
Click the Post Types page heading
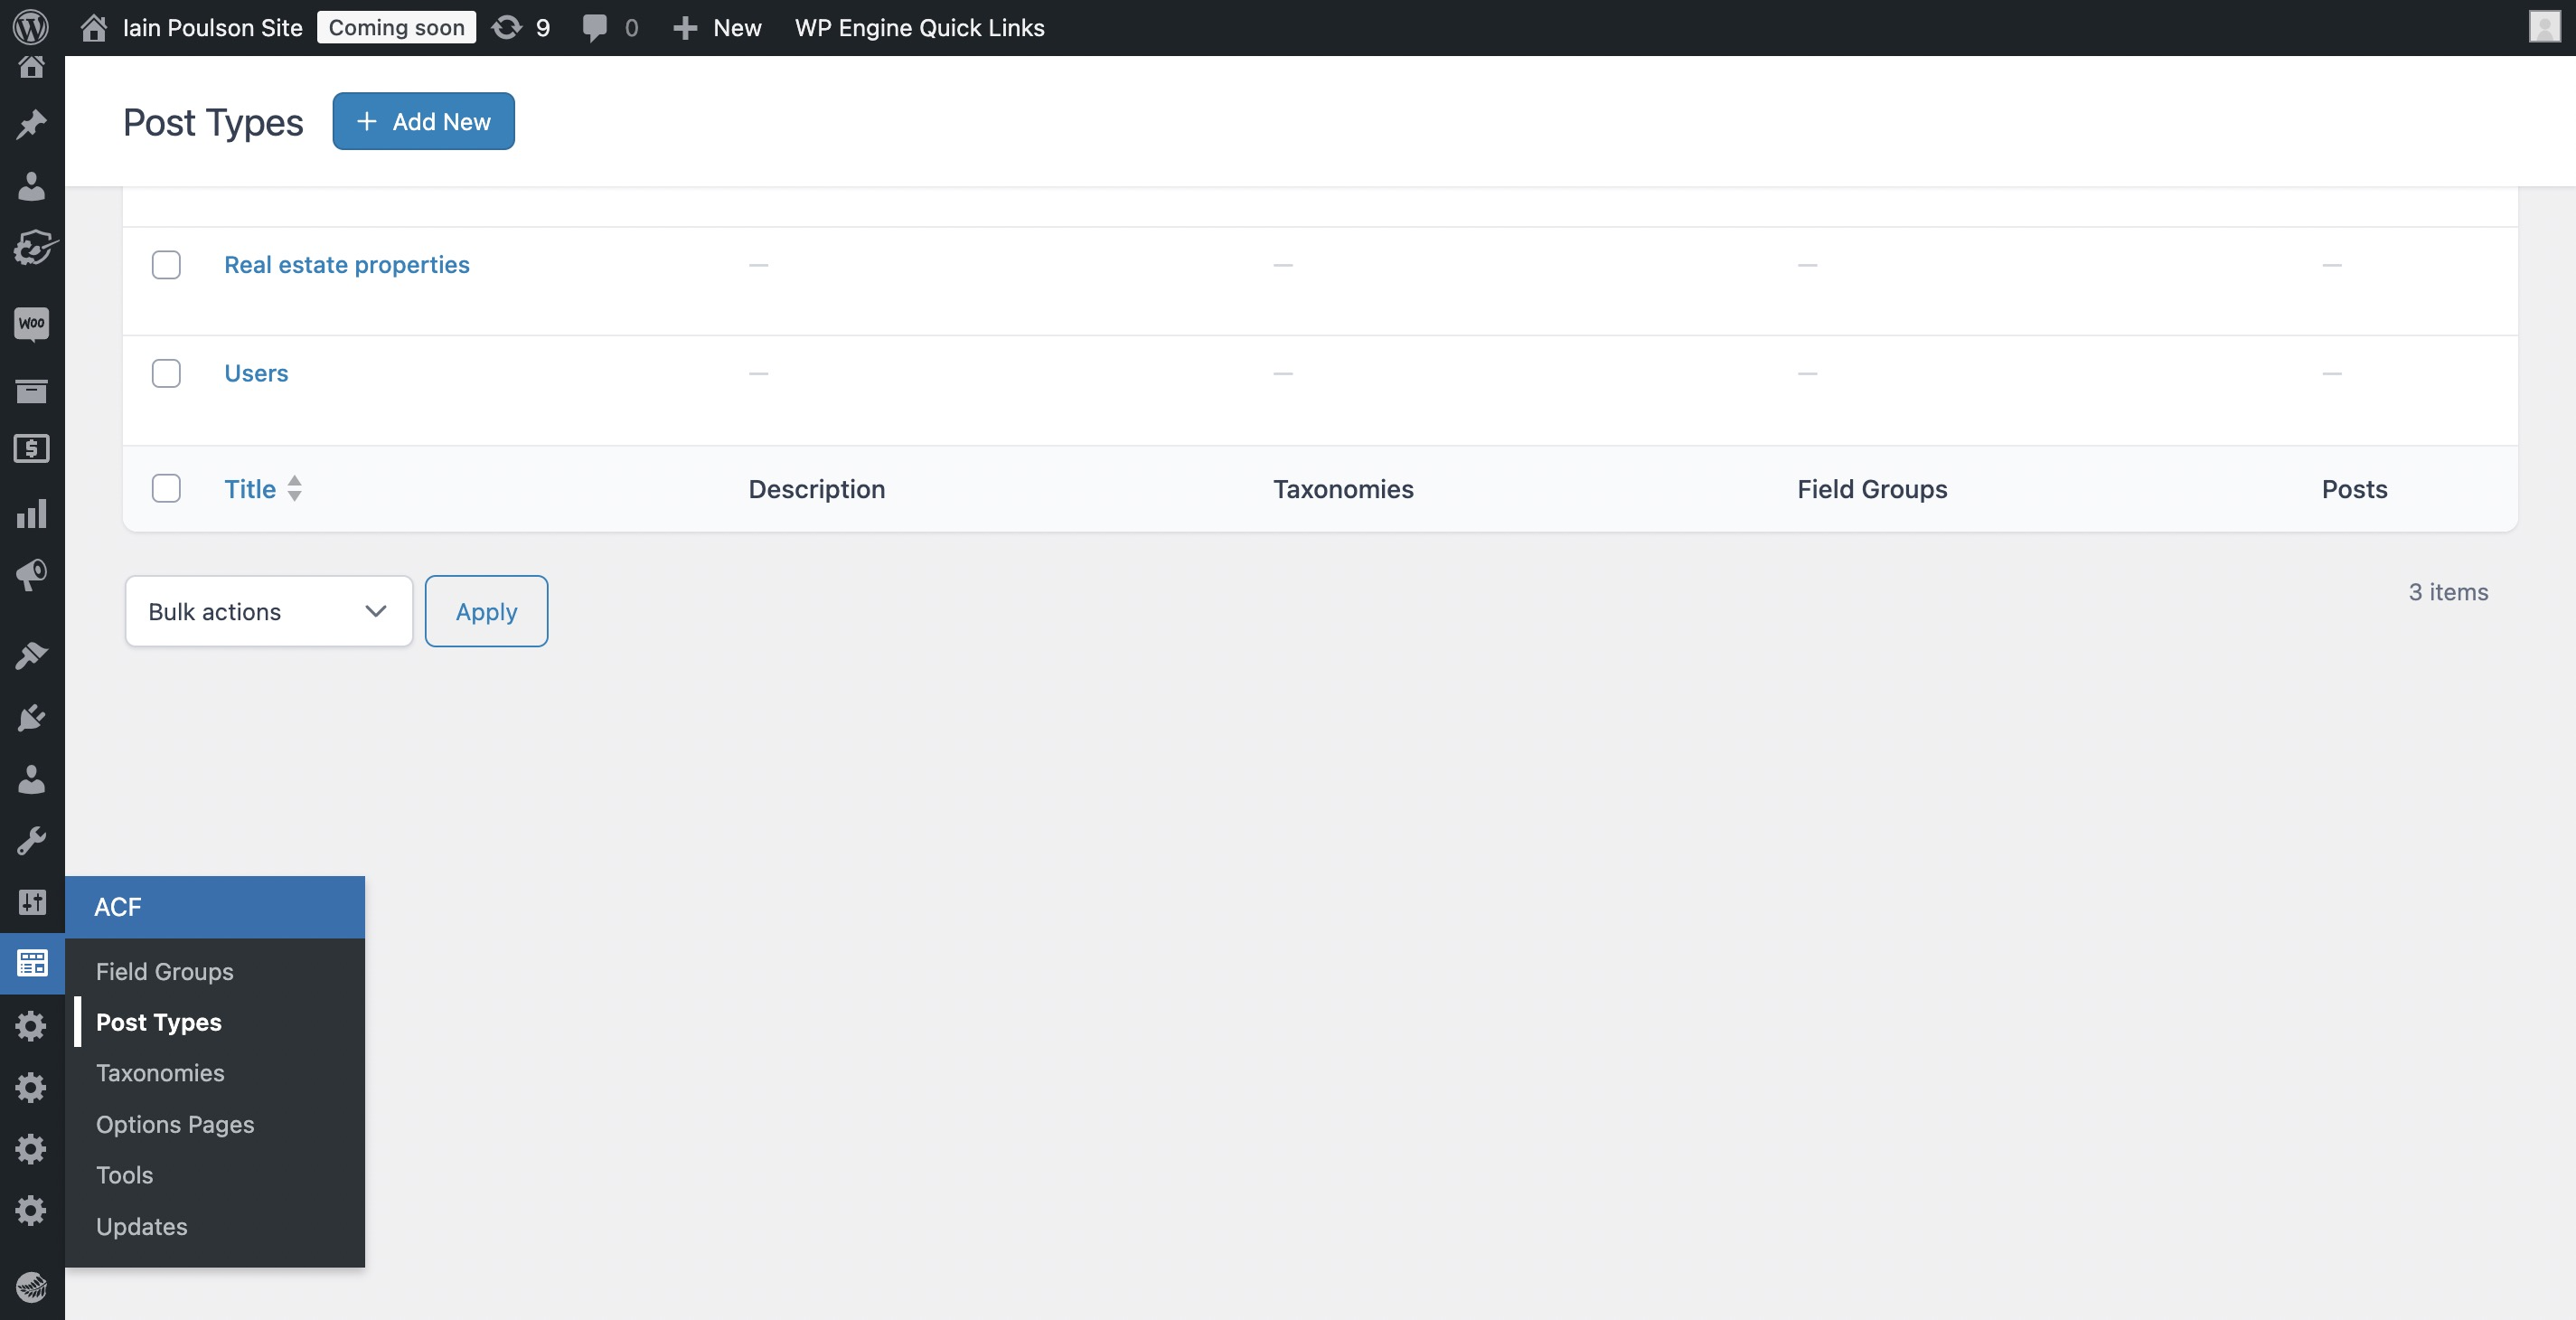[213, 122]
